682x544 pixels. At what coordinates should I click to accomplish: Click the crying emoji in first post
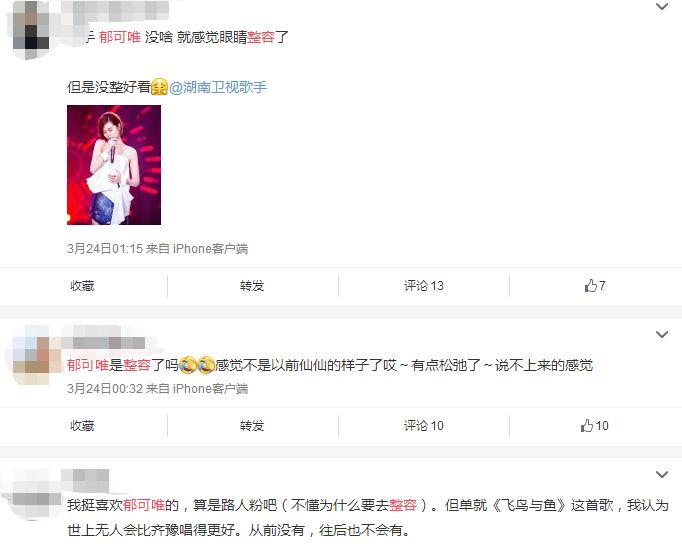pos(159,87)
